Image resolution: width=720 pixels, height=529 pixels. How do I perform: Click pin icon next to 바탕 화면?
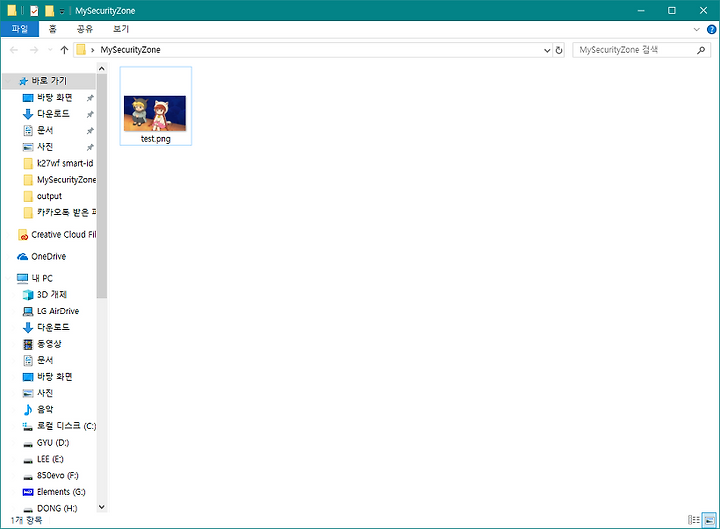90,98
